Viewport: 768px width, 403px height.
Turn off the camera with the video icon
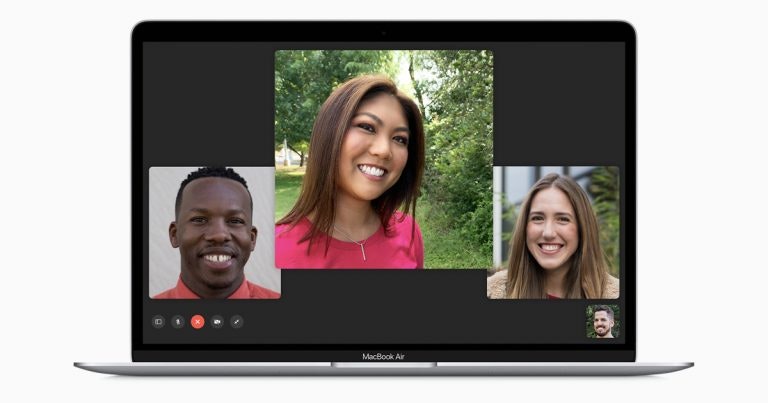(x=217, y=322)
